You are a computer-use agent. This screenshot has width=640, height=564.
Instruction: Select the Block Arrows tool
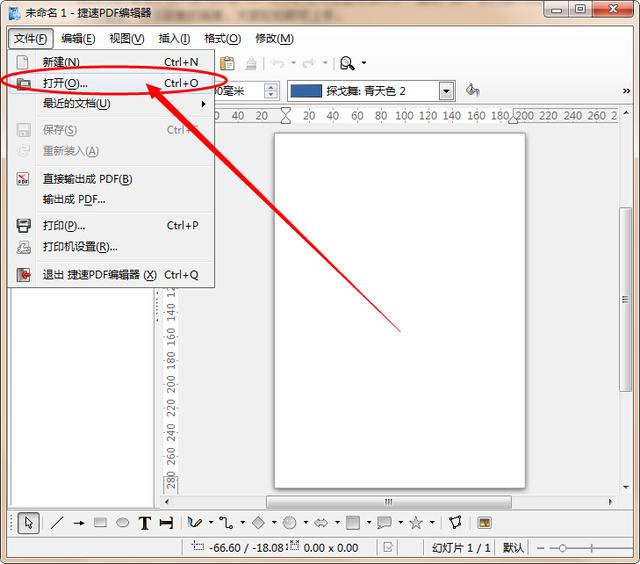click(x=321, y=523)
